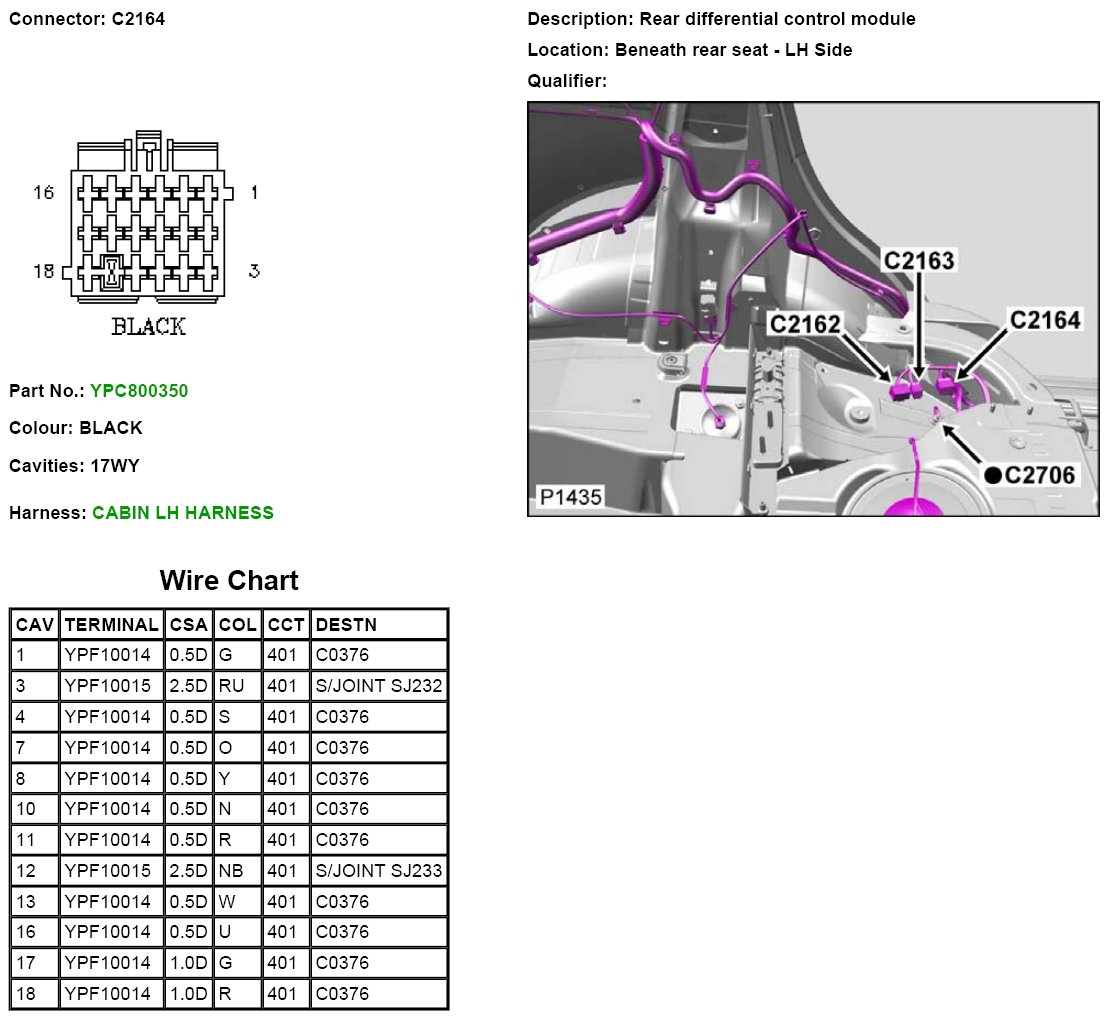Click the DESTN column header
Image resolution: width=1109 pixels, height=1018 pixels.
(x=346, y=625)
